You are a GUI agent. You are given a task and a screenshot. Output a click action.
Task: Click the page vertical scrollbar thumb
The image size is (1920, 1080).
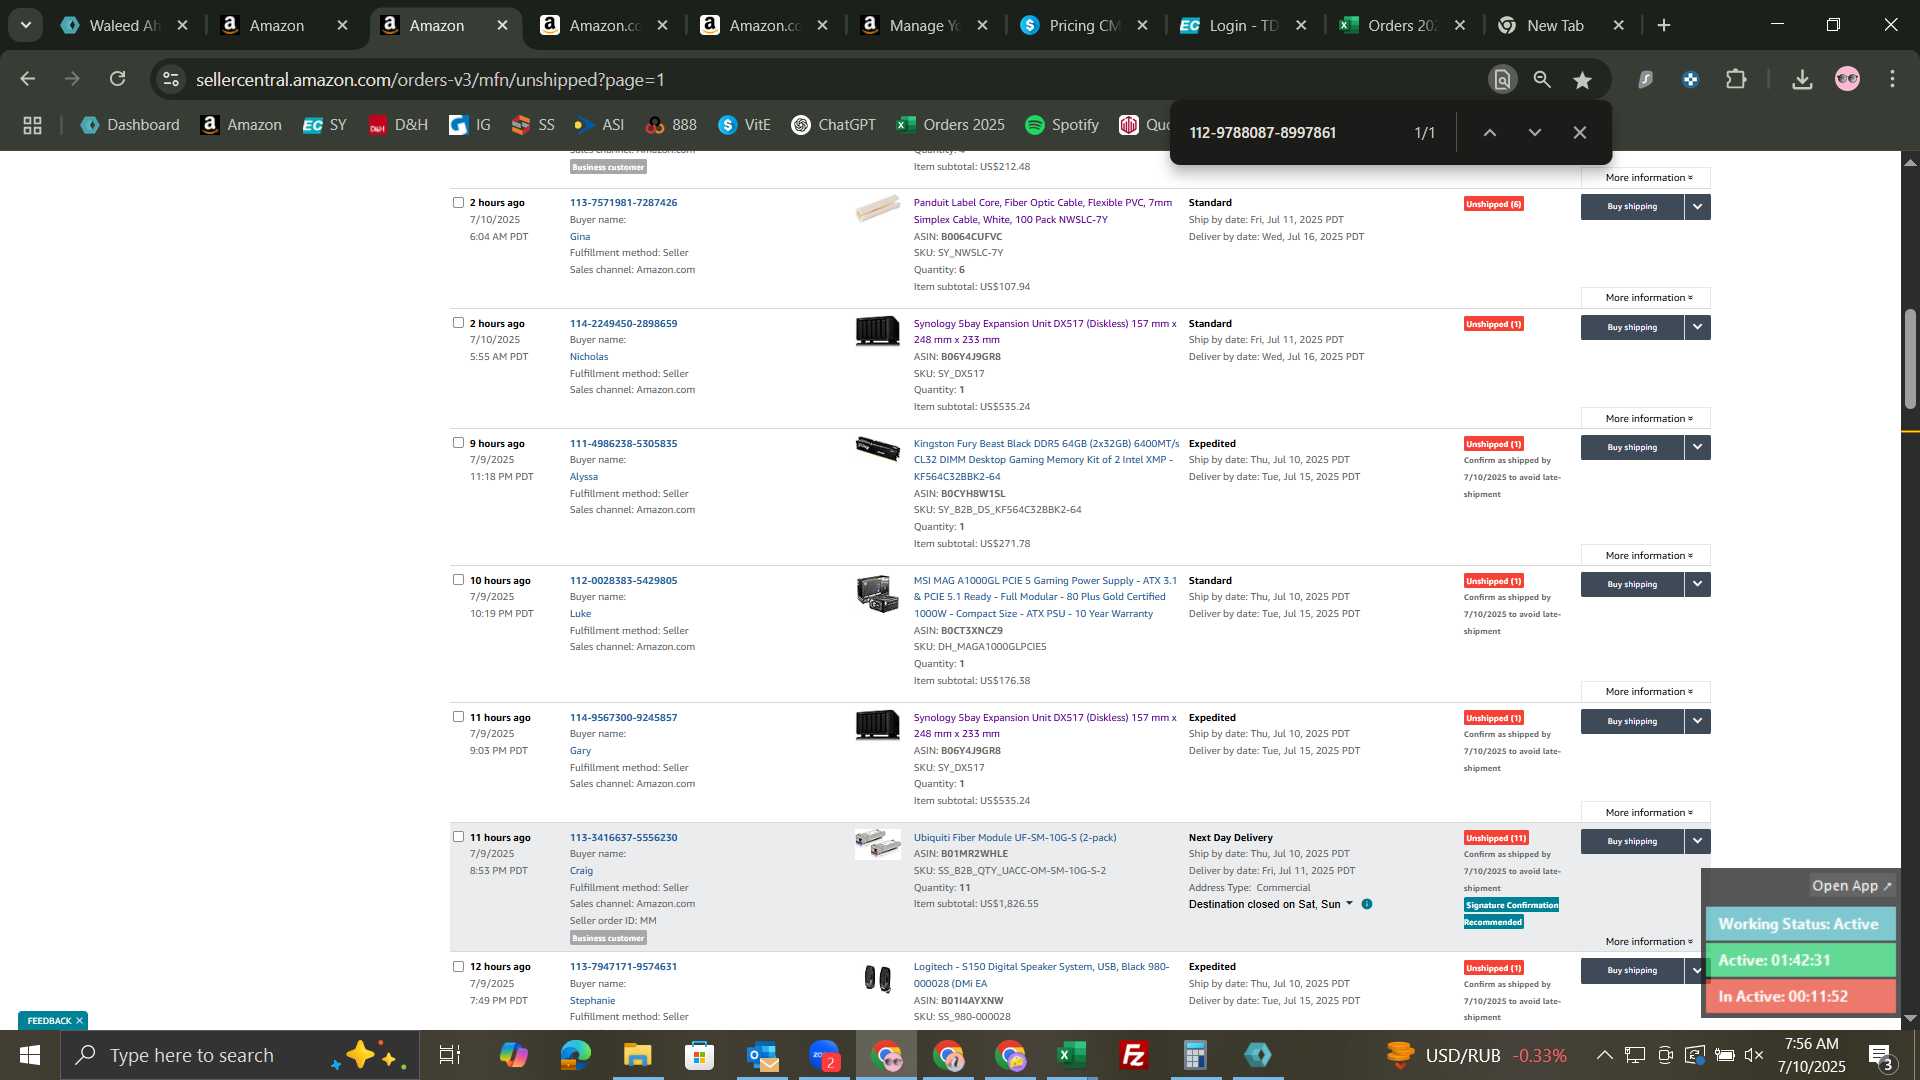click(x=1910, y=360)
